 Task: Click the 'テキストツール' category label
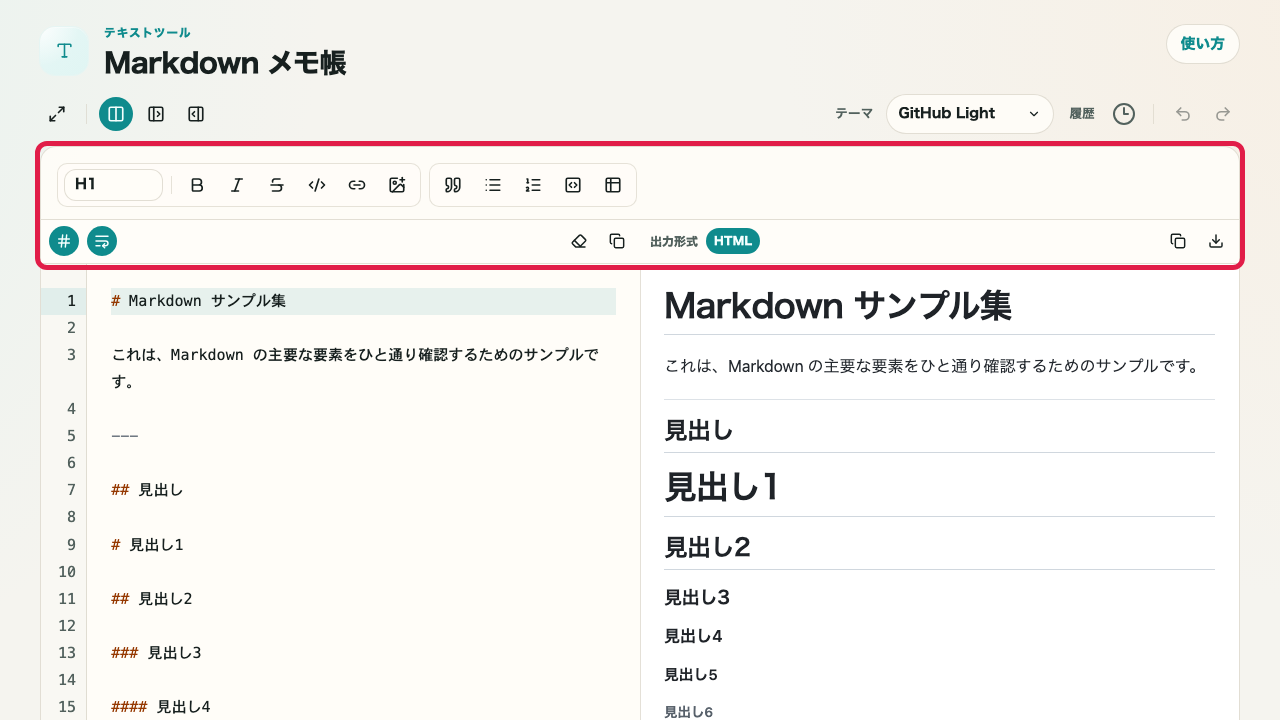(x=147, y=33)
